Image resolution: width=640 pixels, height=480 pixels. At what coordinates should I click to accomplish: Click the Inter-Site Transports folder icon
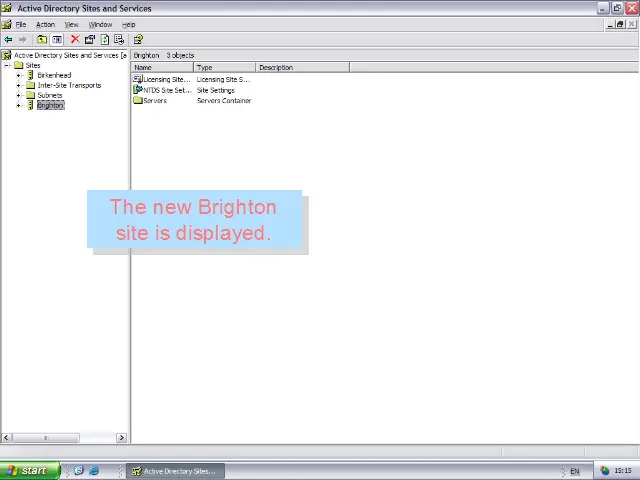(31, 85)
